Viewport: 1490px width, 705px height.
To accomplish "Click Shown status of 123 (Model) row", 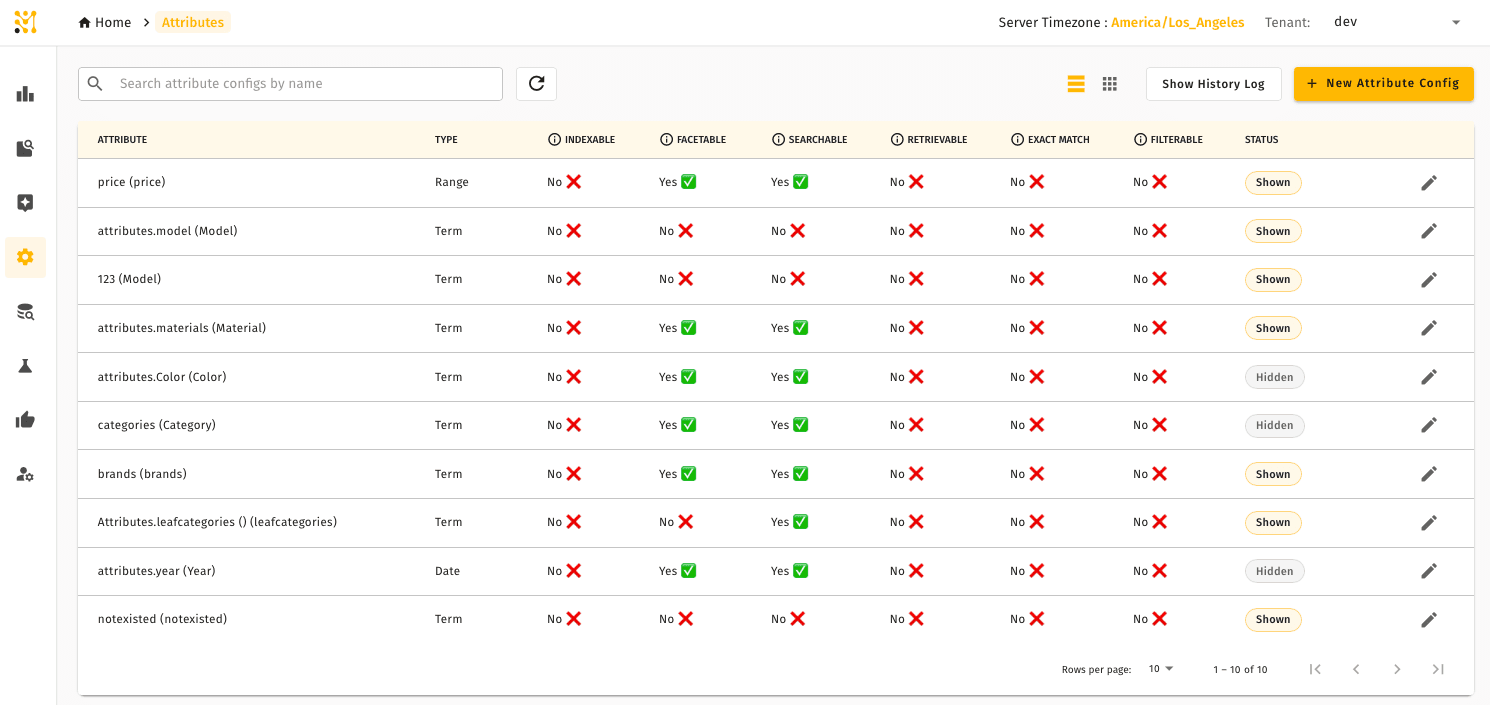I will point(1273,280).
